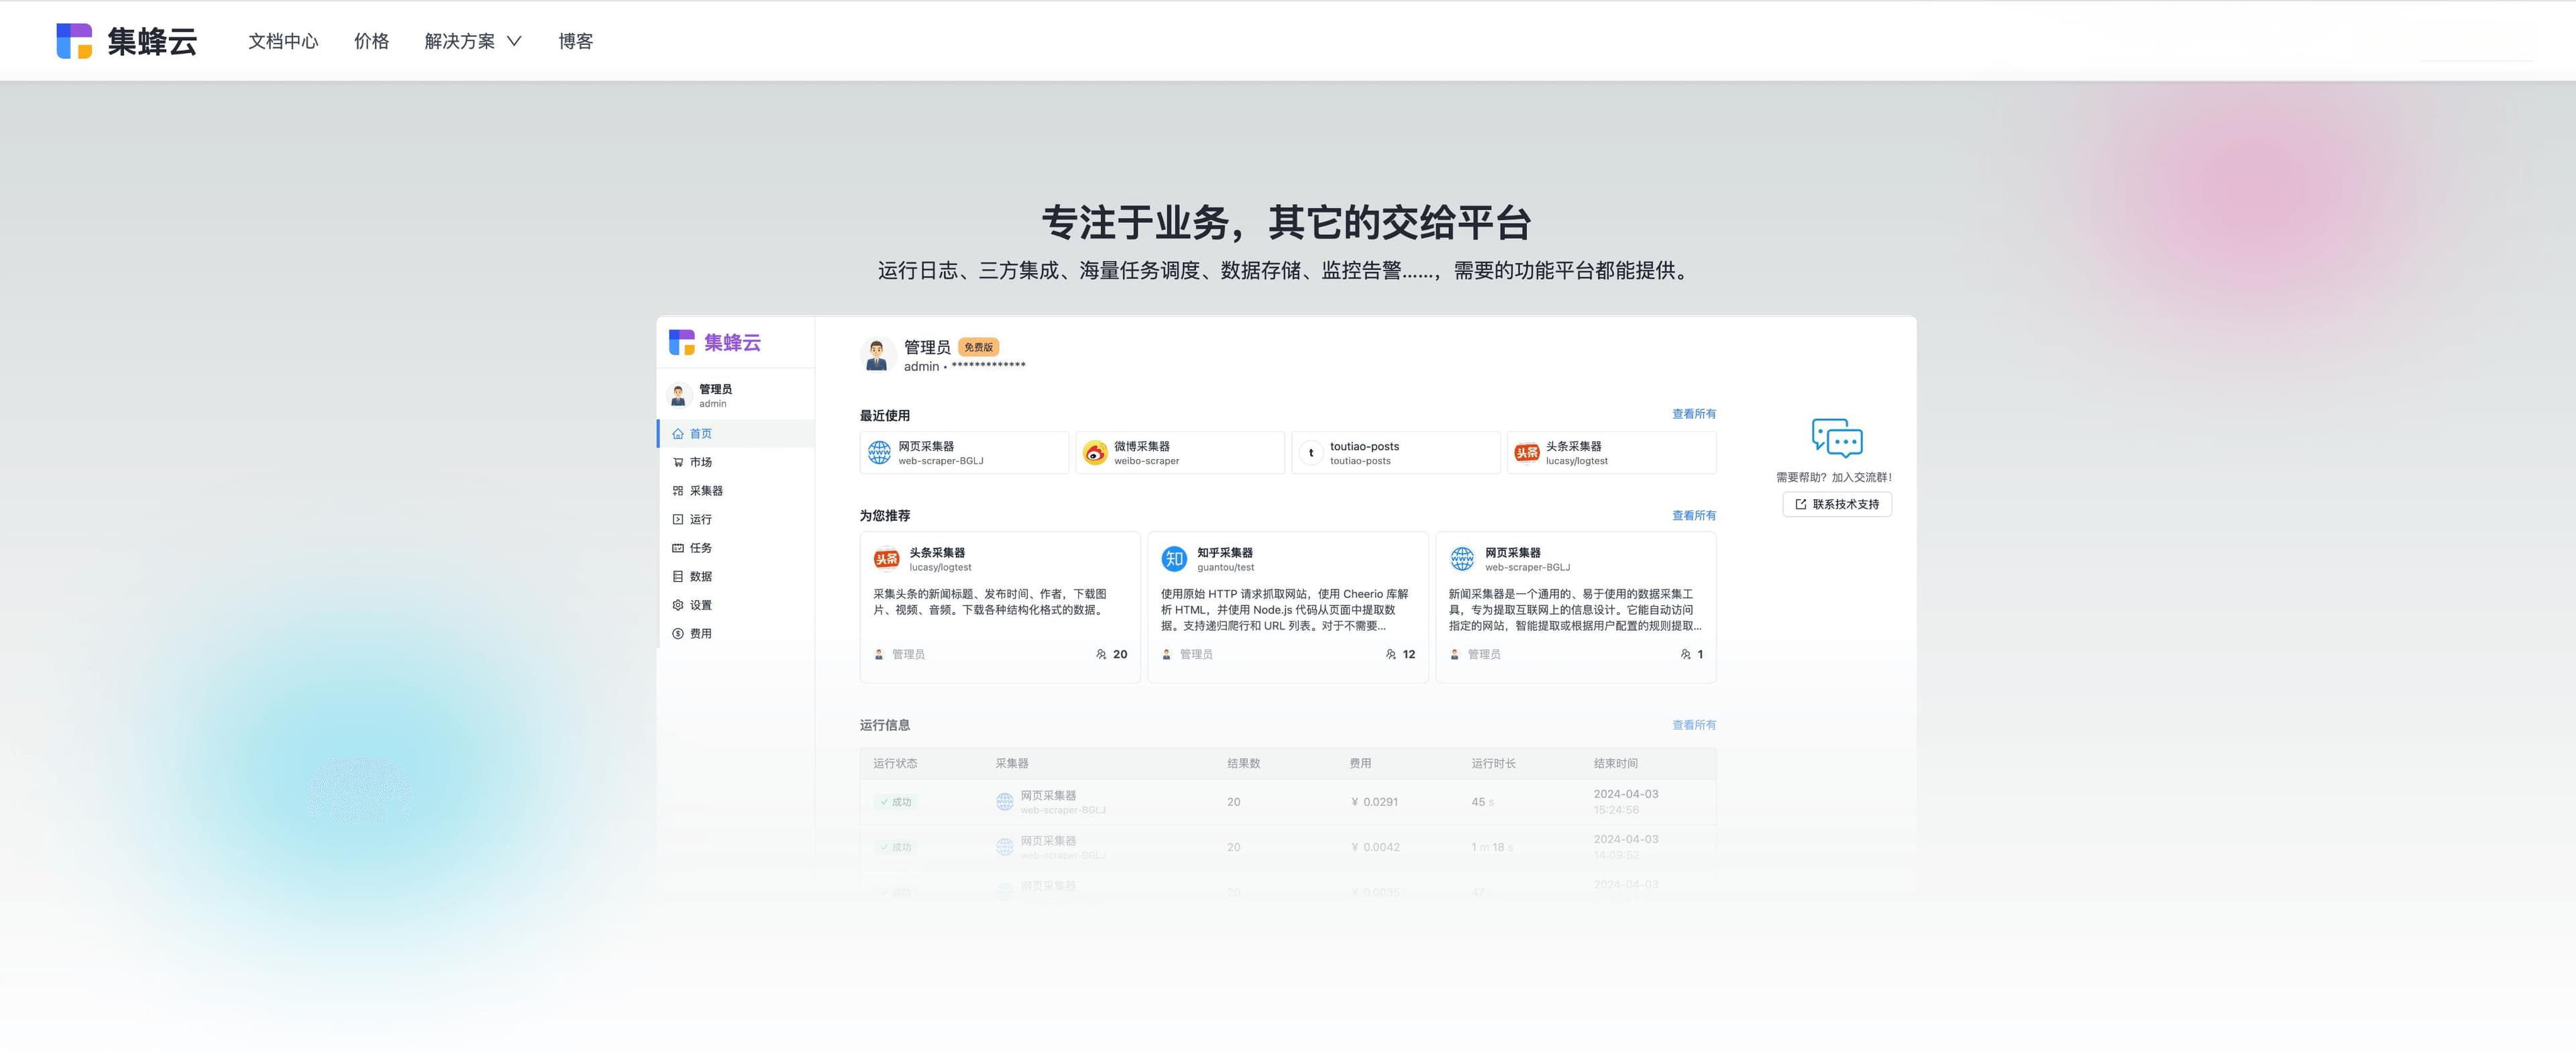Click the headline 专注于业务，其它的交给平台
The width and height of the screenshot is (2576, 1053).
click(1286, 222)
